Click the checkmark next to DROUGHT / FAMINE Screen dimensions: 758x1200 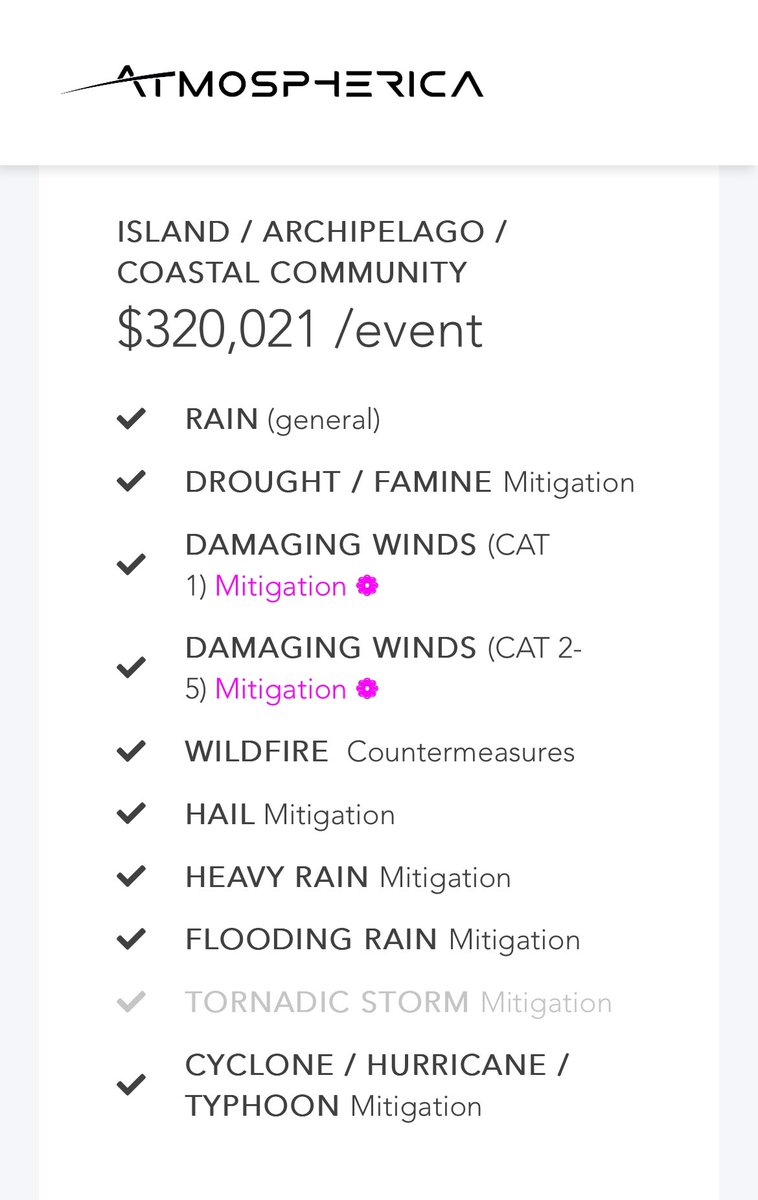131,482
